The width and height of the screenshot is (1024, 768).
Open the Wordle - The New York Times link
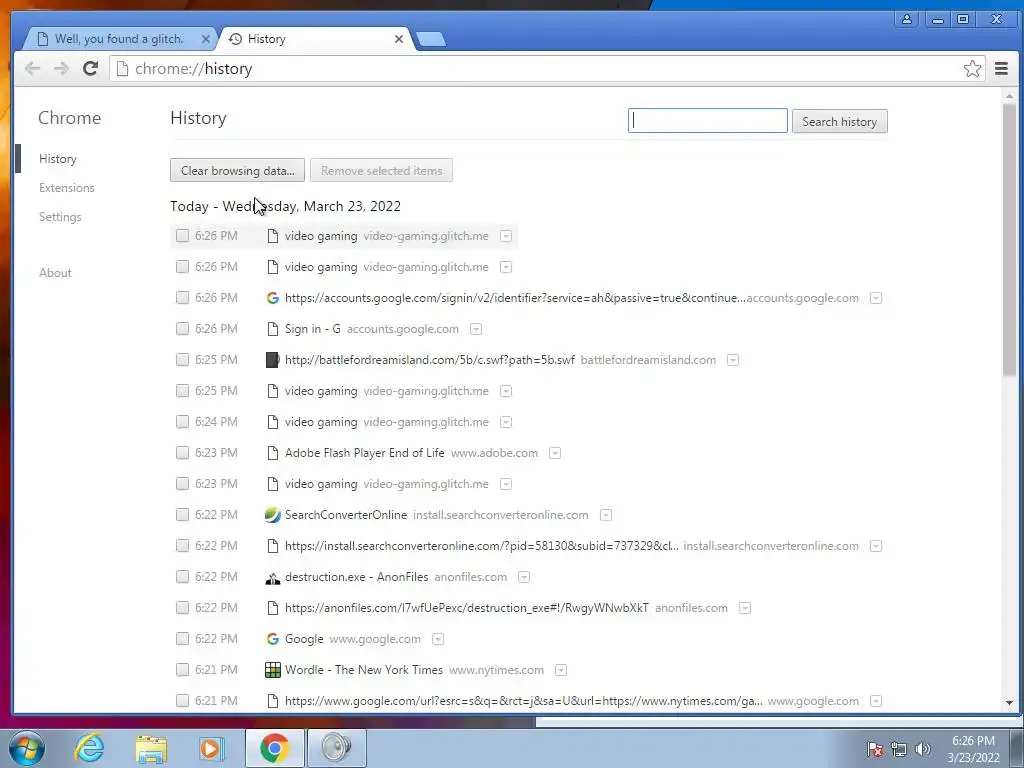[364, 669]
